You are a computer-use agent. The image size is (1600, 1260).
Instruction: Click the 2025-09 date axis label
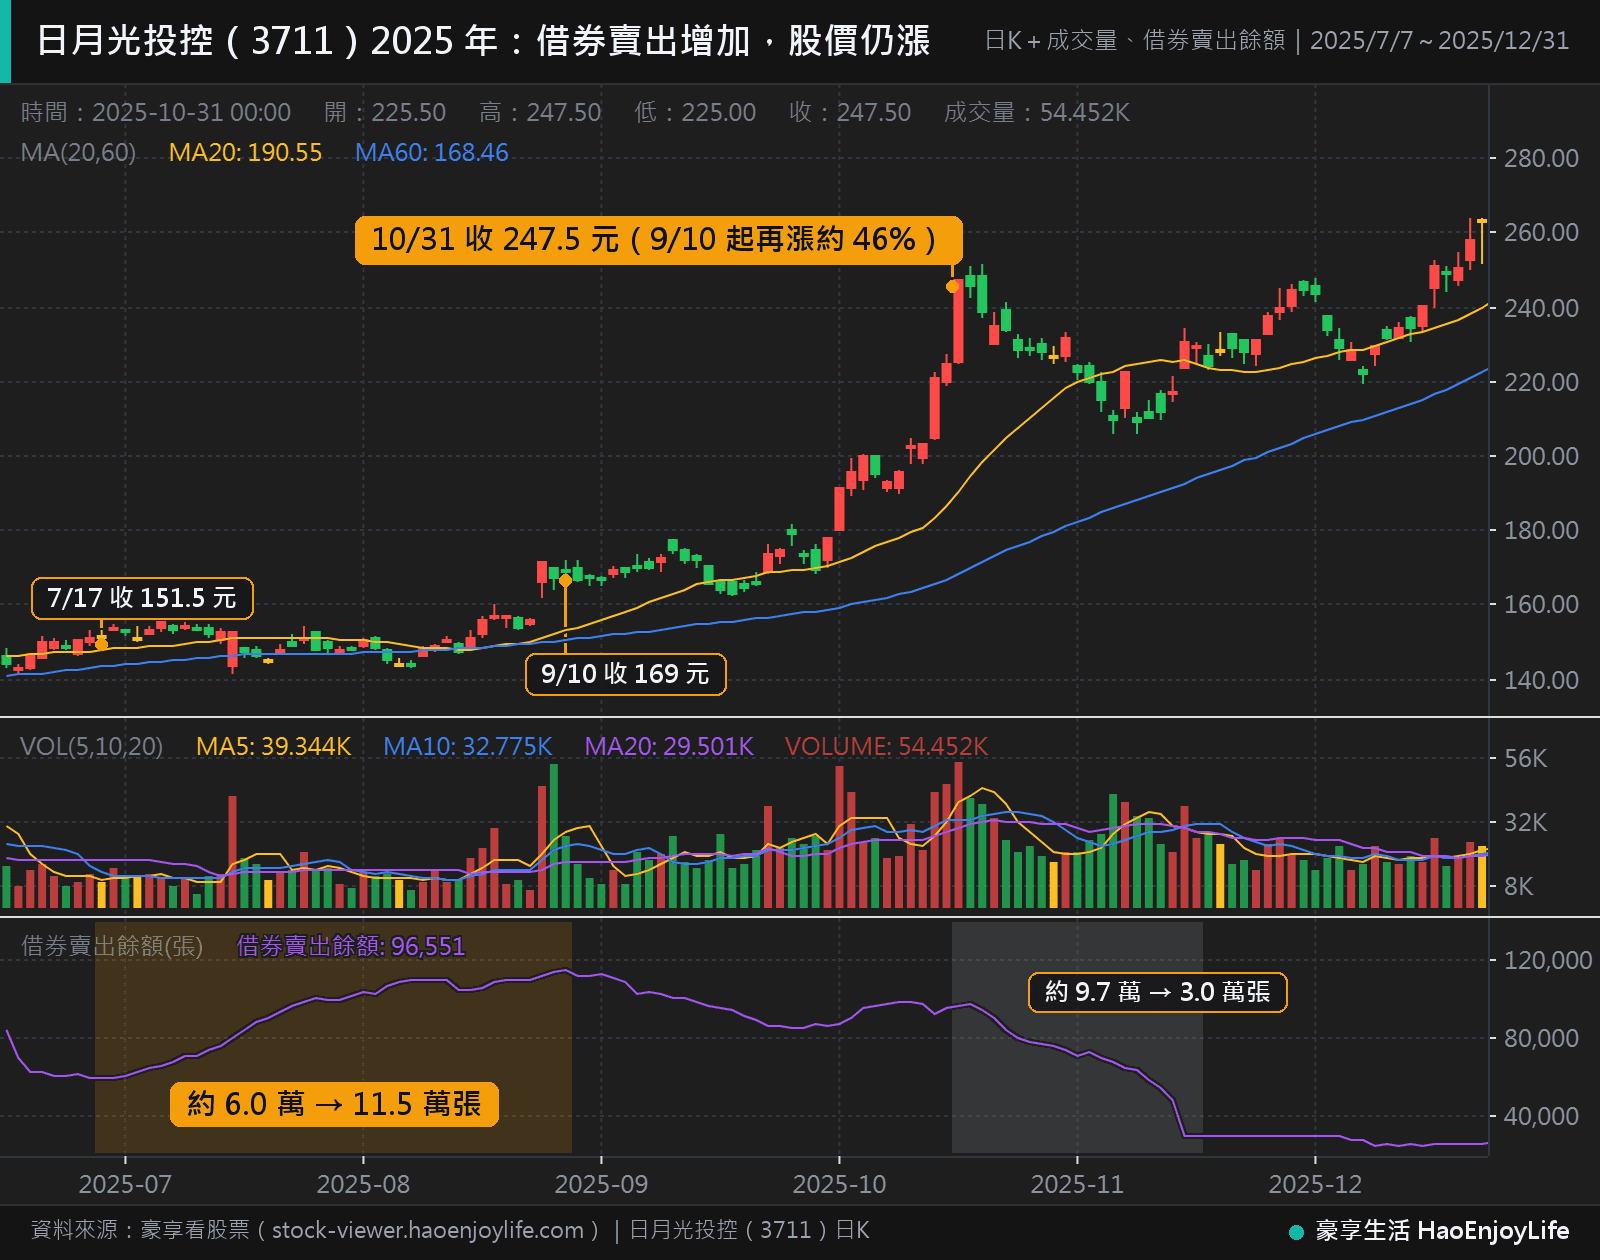[601, 1185]
